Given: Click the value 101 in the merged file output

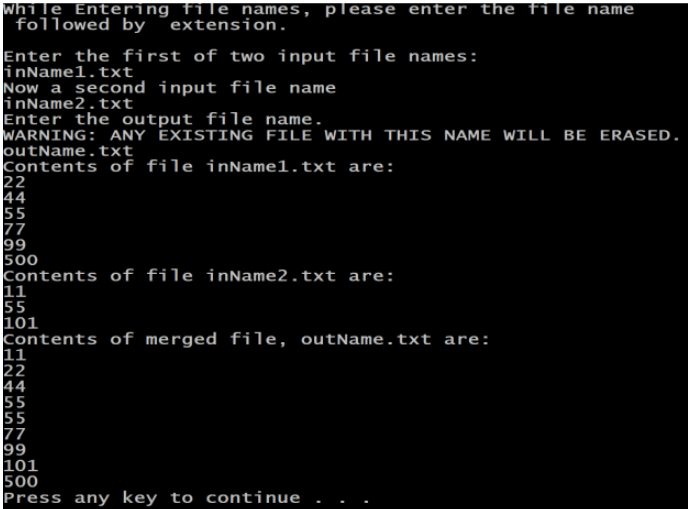Looking at the screenshot, I should click(x=20, y=465).
